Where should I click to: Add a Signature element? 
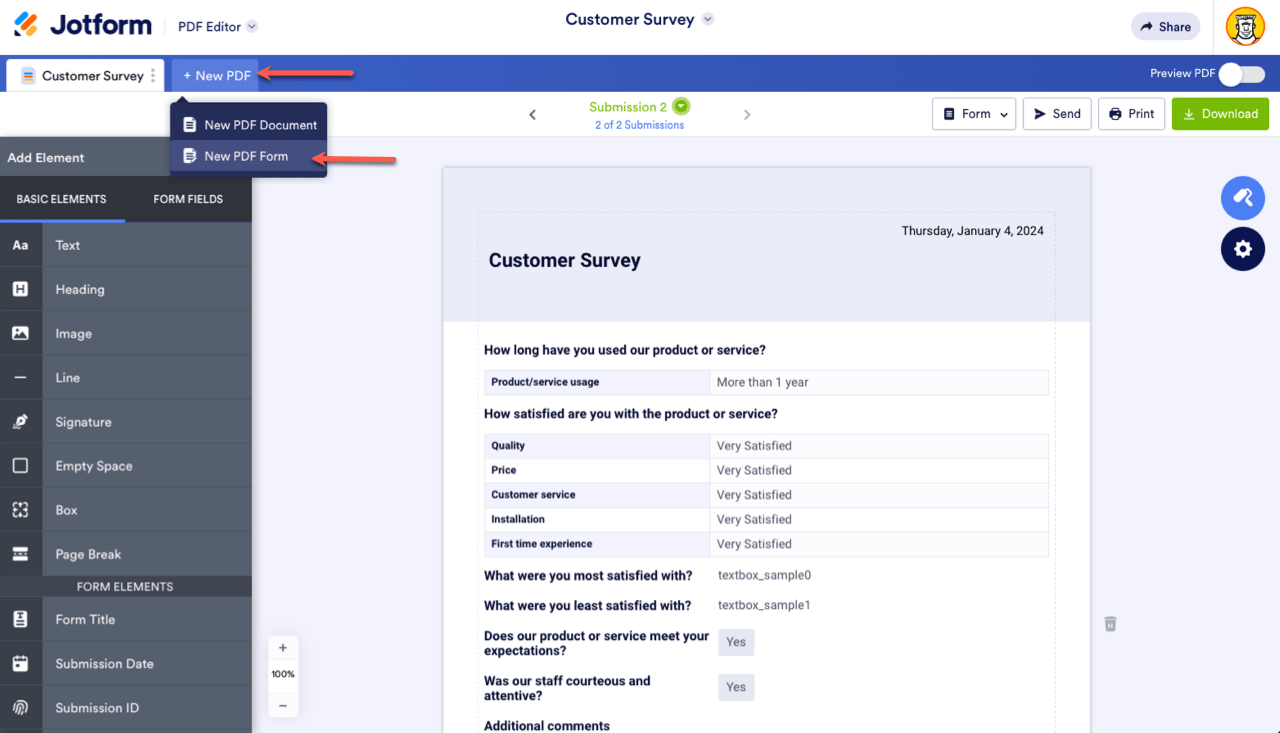pyautogui.click(x=126, y=422)
